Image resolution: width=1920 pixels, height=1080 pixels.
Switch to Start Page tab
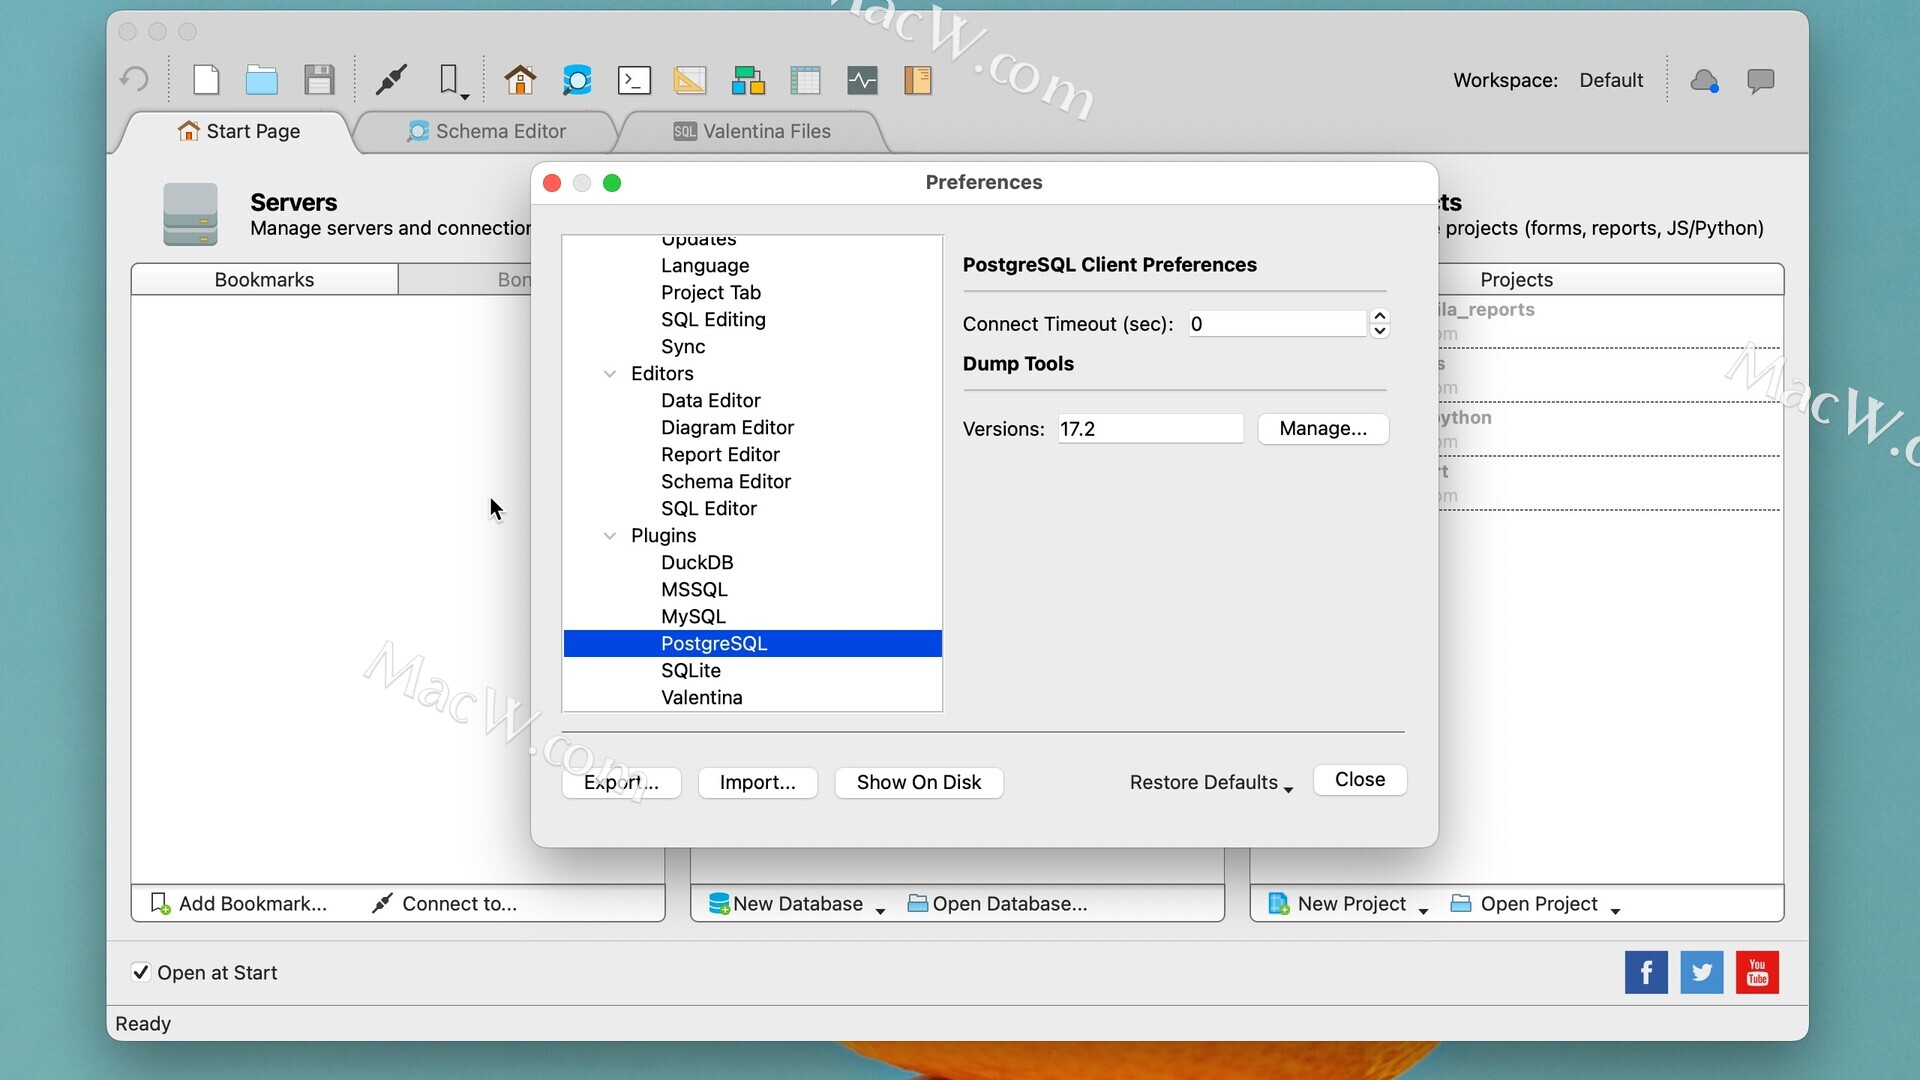coord(238,131)
